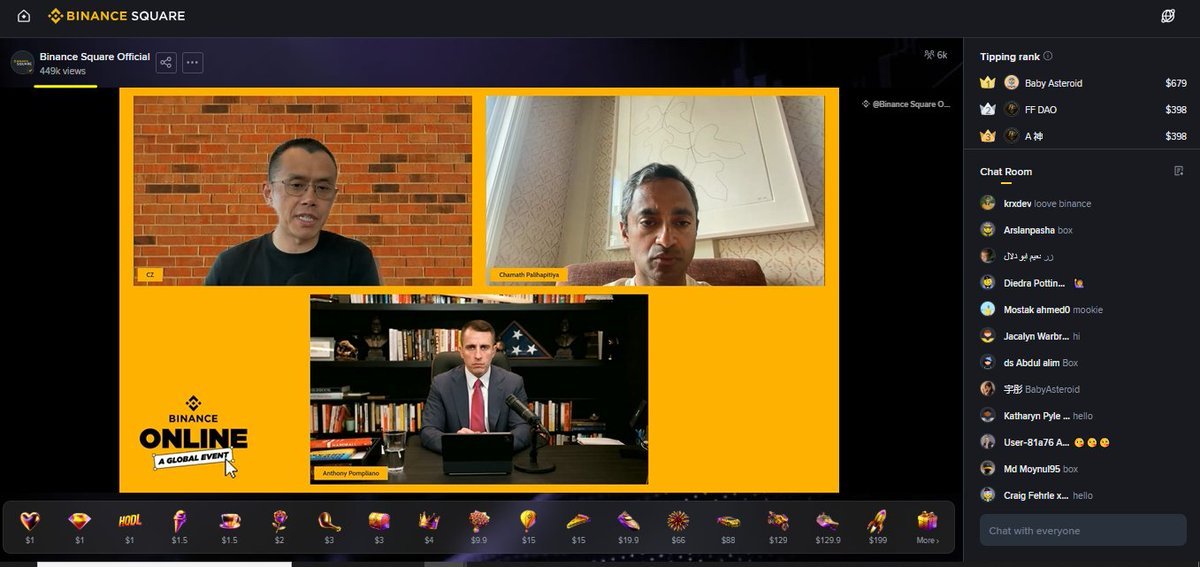Open Mostak ahmed0's chat message
This screenshot has height=567, width=1200.
tap(1041, 310)
